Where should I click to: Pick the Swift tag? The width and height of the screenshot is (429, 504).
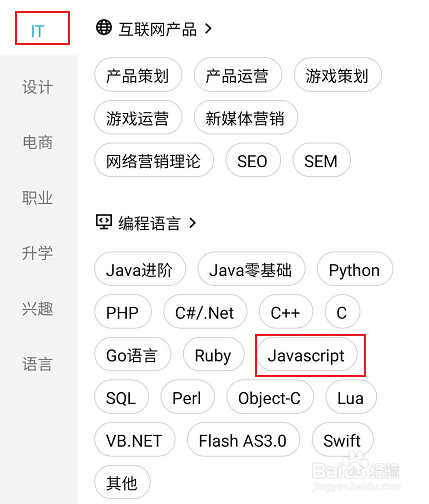click(x=343, y=440)
